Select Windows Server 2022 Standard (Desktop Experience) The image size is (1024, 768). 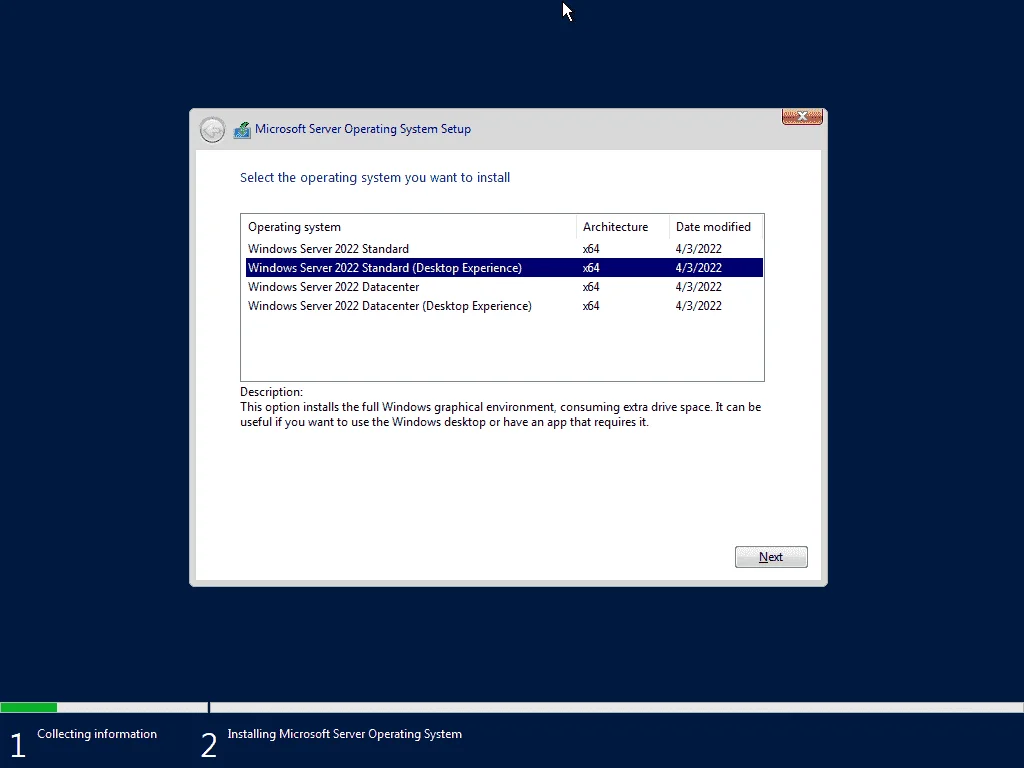tap(504, 268)
